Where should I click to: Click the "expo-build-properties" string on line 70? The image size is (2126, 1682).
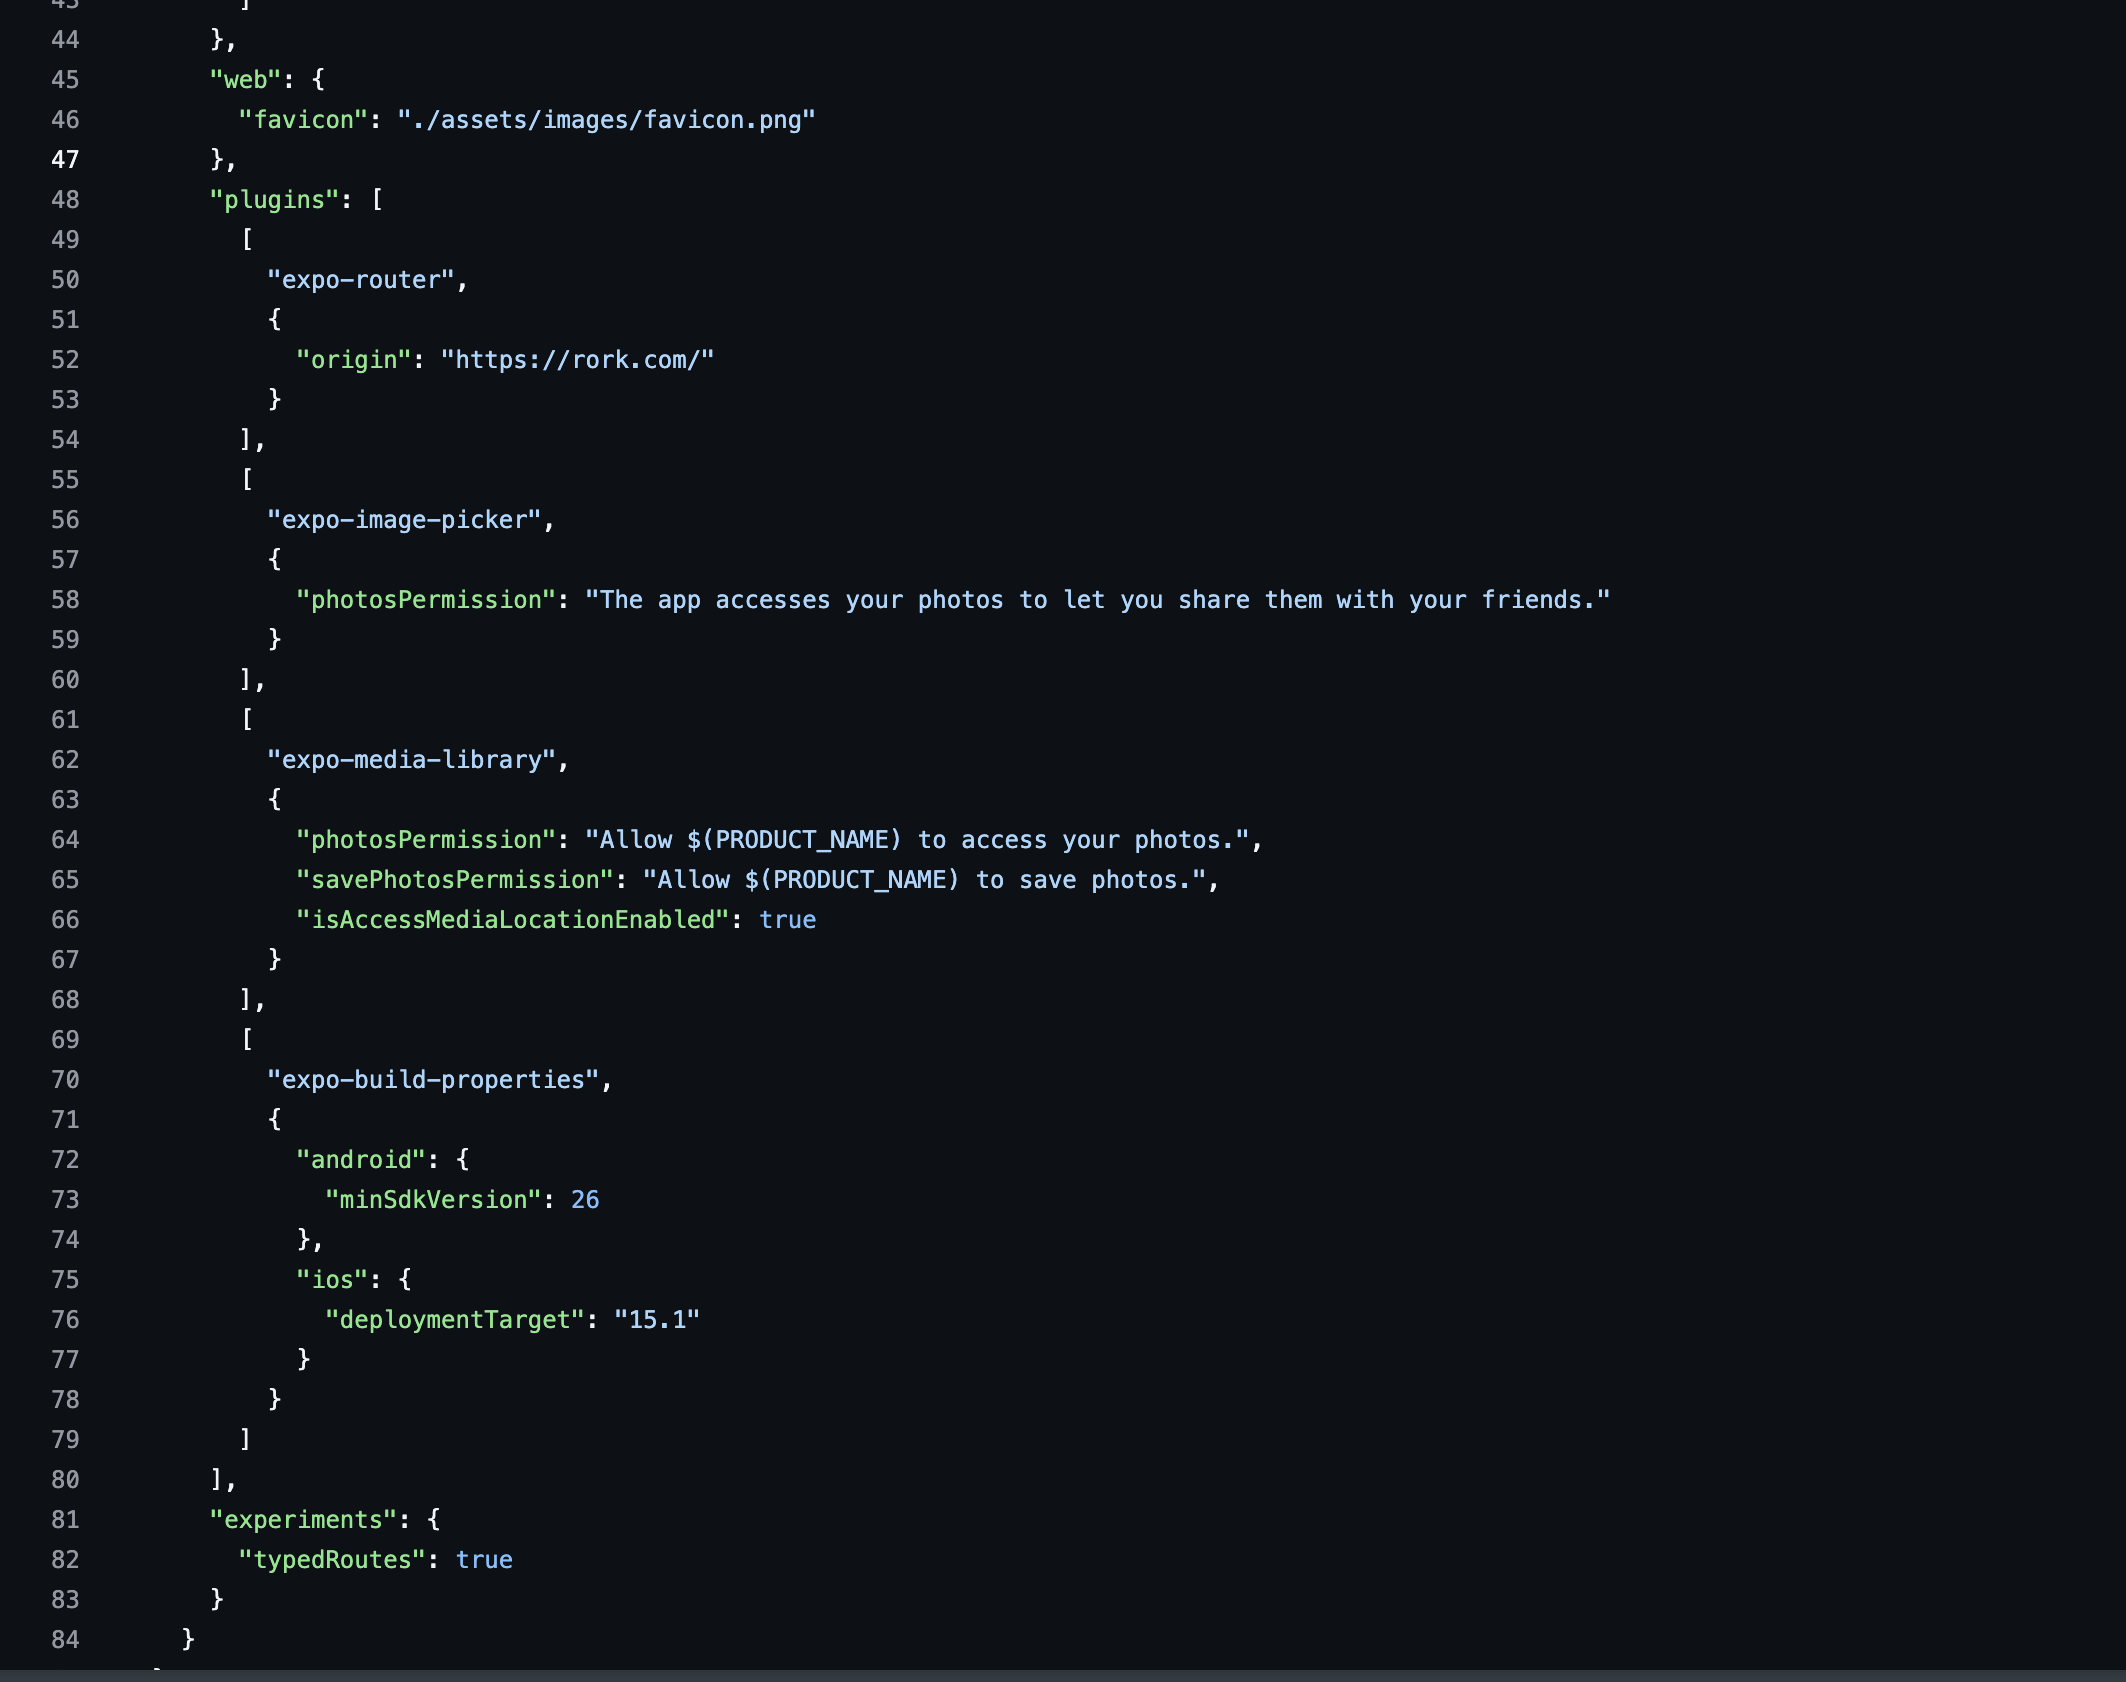click(x=435, y=1080)
